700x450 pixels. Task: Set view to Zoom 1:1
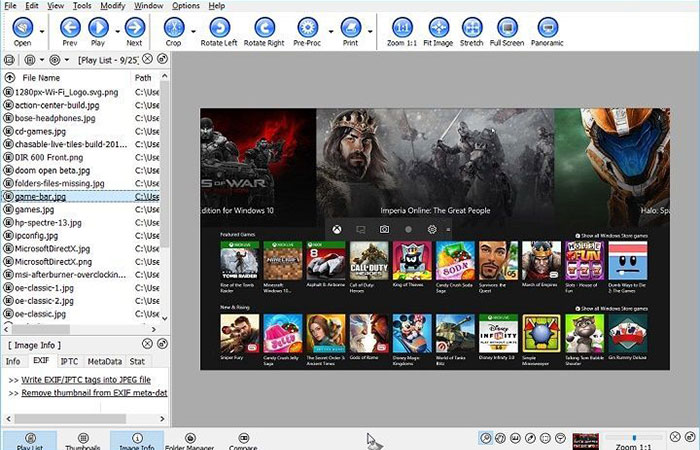[402, 28]
